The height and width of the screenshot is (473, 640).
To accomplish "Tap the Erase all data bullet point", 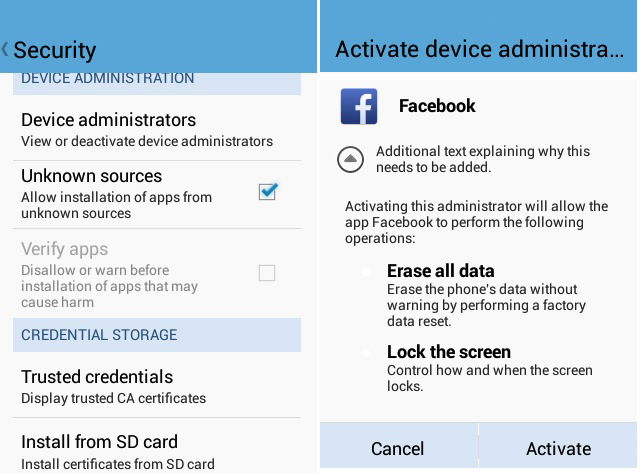I will [366, 273].
